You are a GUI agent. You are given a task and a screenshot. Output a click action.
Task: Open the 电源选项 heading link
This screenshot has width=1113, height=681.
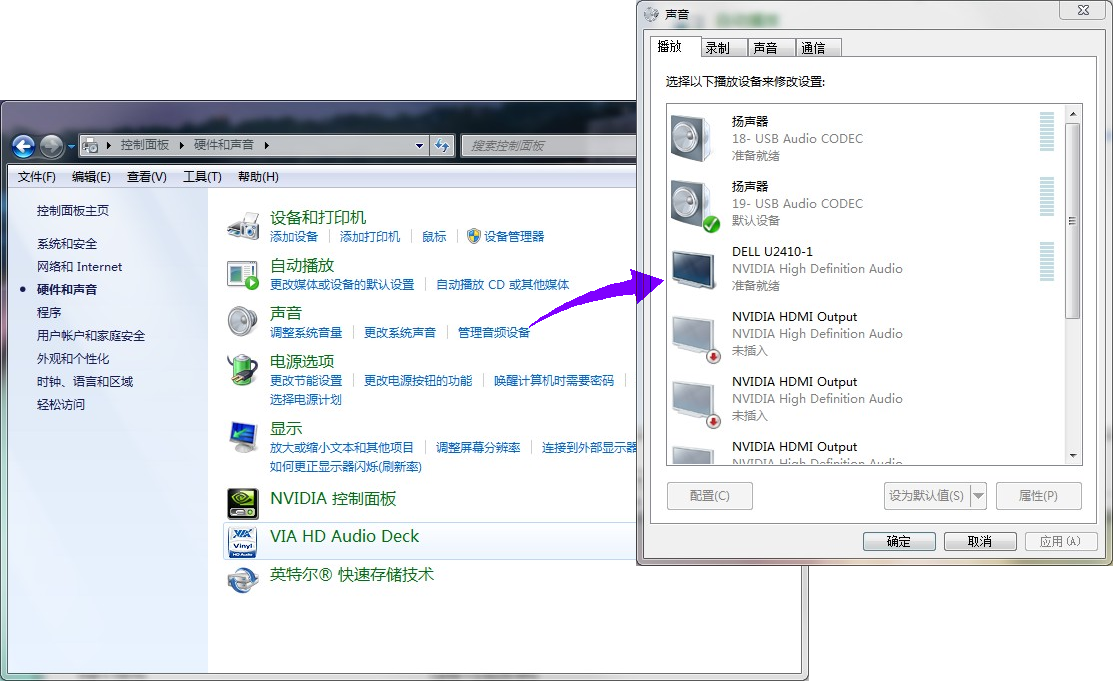pyautogui.click(x=302, y=361)
